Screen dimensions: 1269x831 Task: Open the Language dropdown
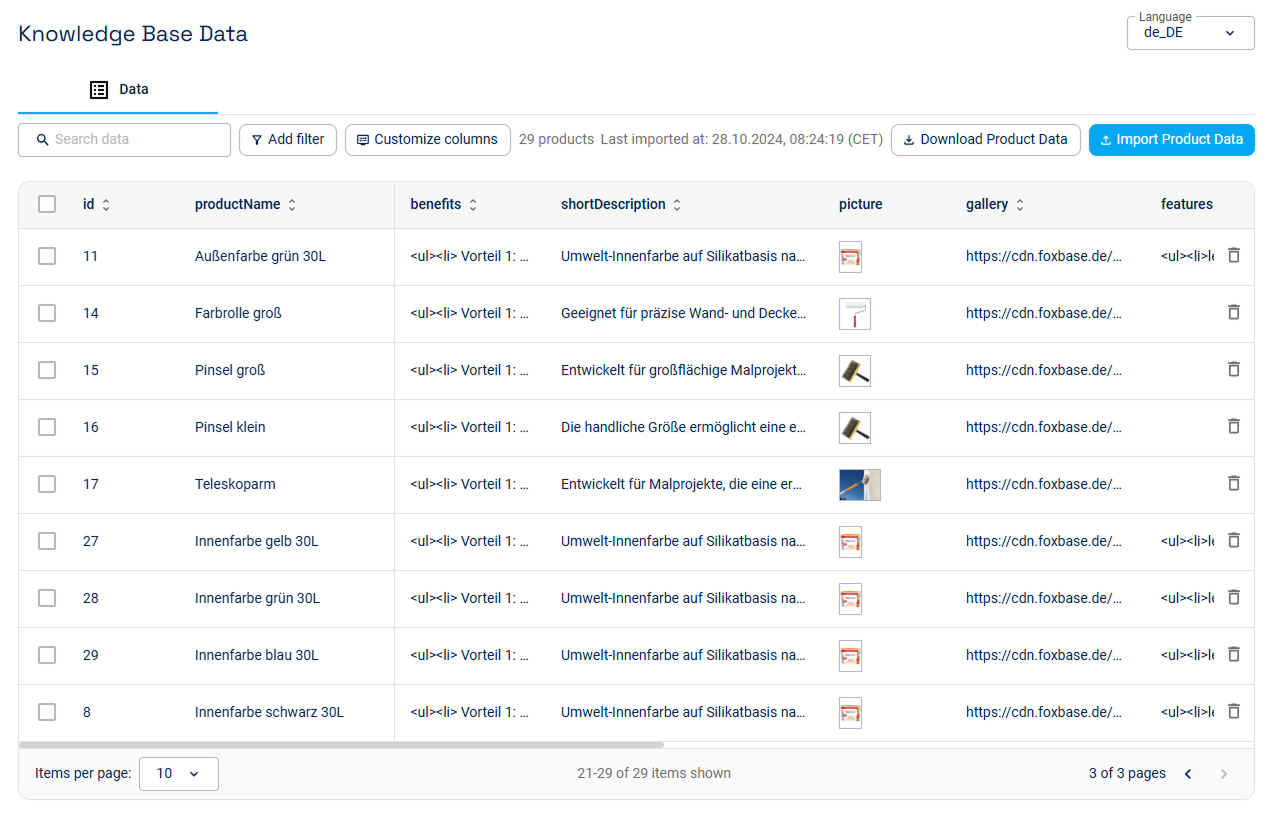1191,33
